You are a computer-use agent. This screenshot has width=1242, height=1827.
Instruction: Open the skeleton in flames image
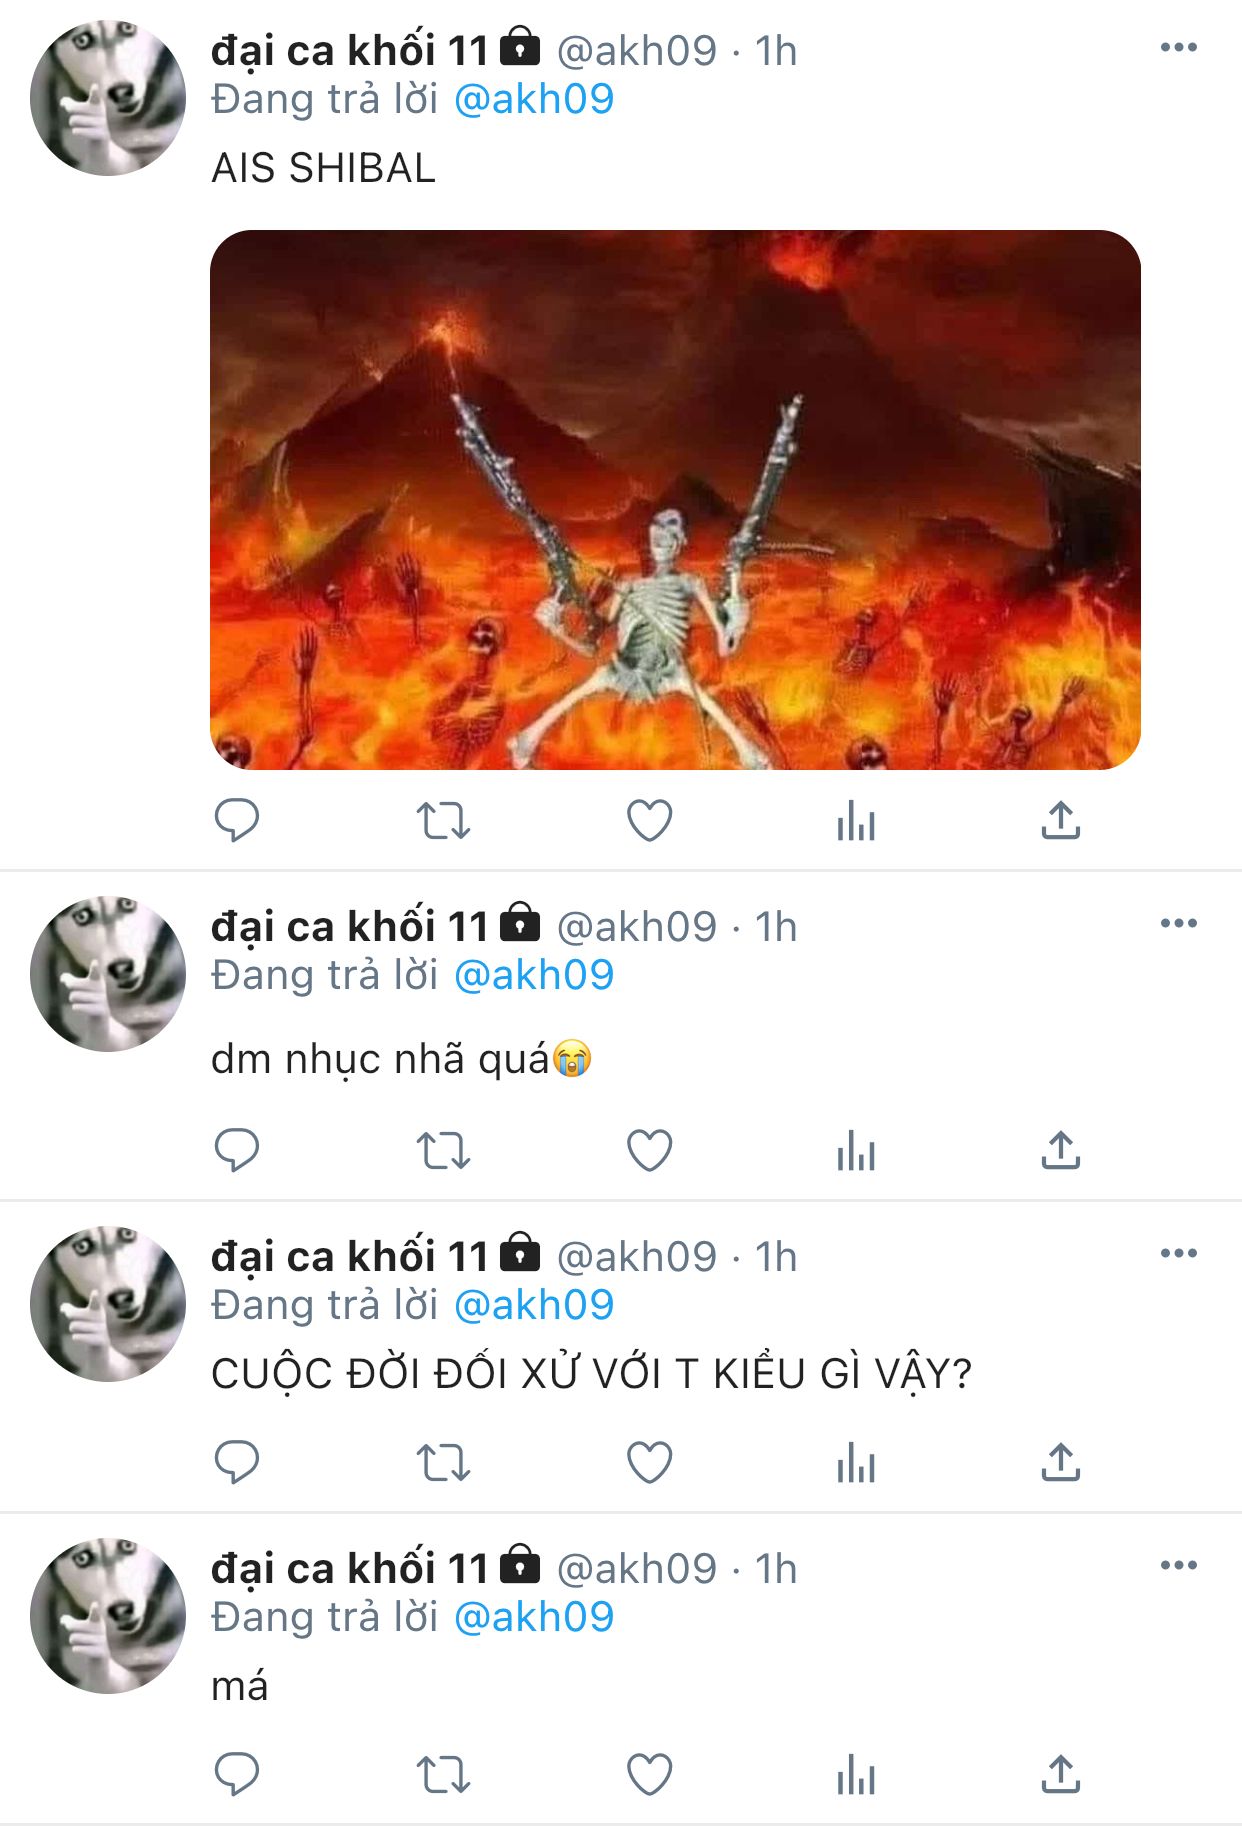click(675, 500)
